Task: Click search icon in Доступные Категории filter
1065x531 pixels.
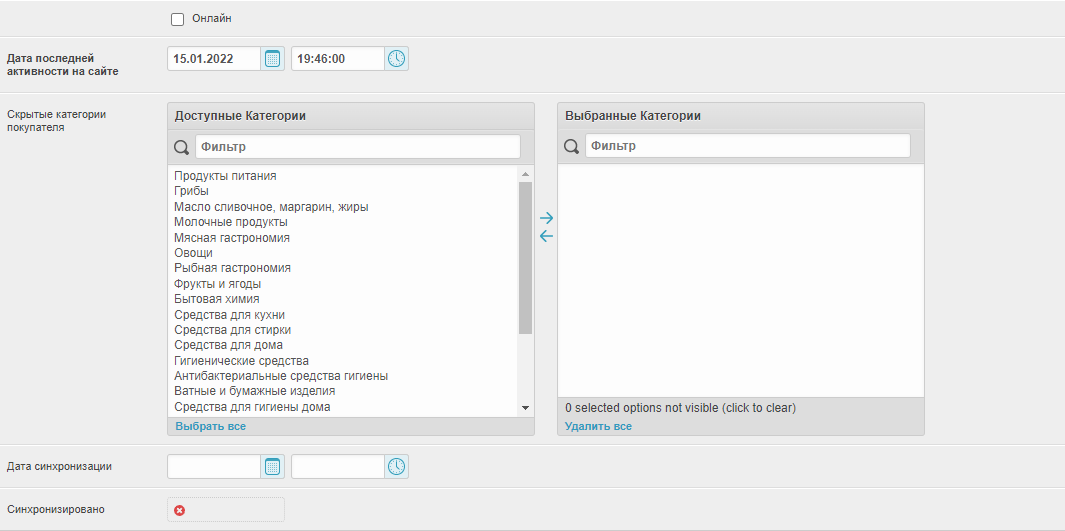Action: (x=182, y=147)
